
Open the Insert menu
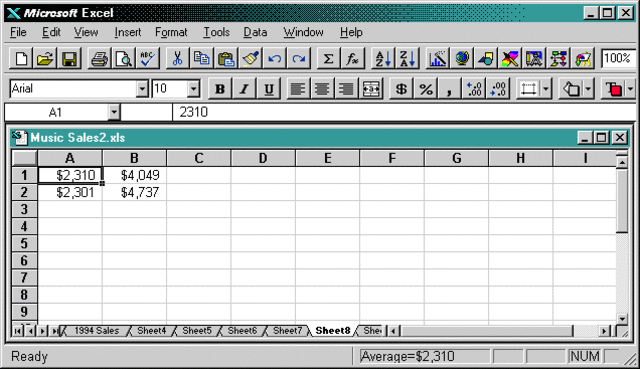click(127, 32)
